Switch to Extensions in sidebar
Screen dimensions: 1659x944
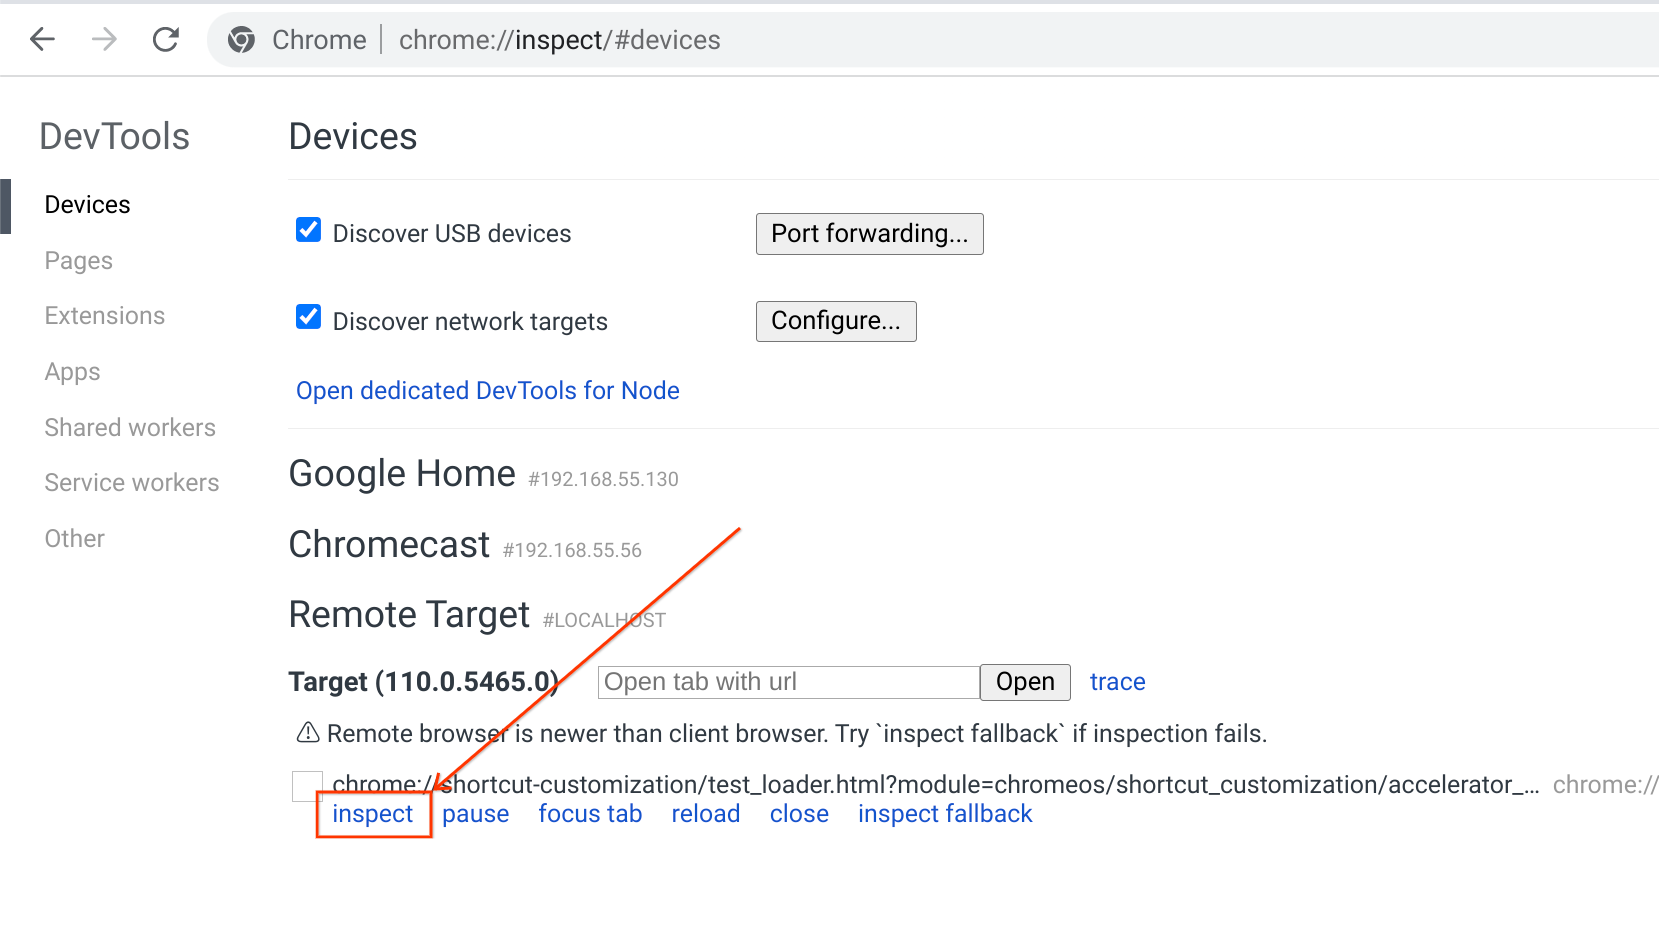pos(105,316)
